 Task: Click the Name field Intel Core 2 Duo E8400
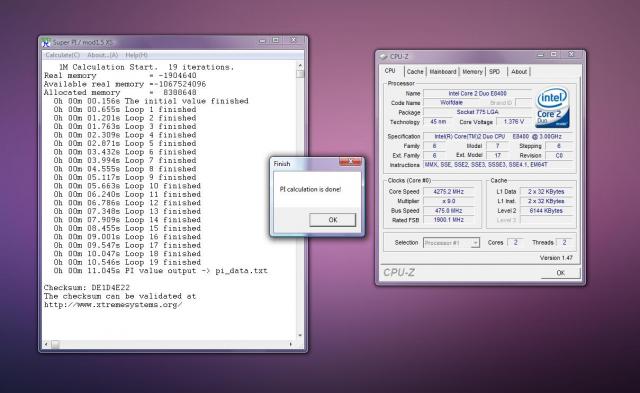point(477,93)
